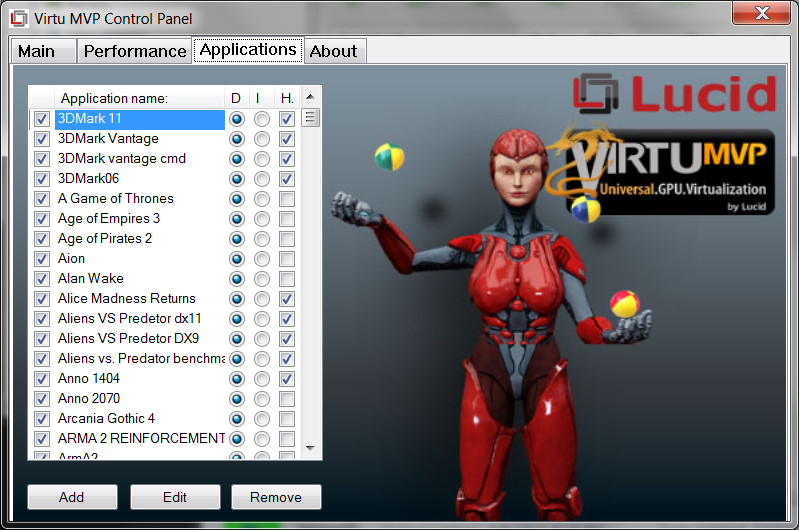Screen dimensions: 799x530
Task: Select the 3DMark vantage cmd entry
Action: coord(140,158)
